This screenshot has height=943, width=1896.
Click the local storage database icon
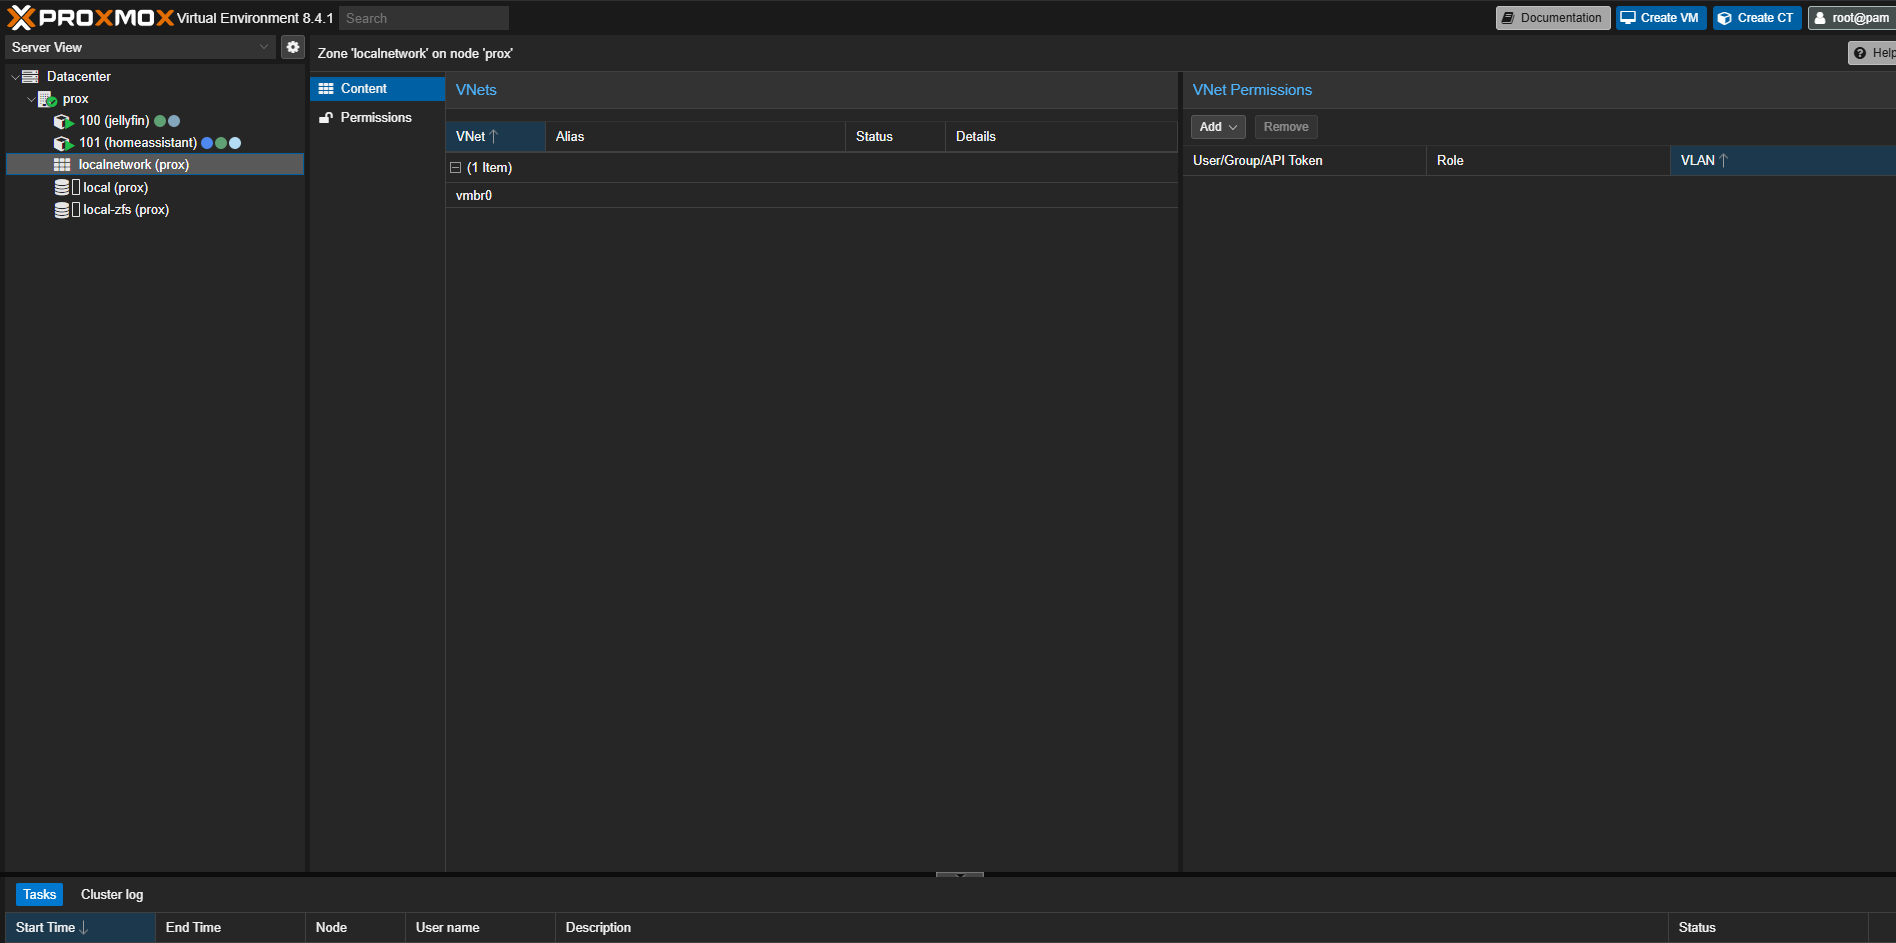point(62,188)
